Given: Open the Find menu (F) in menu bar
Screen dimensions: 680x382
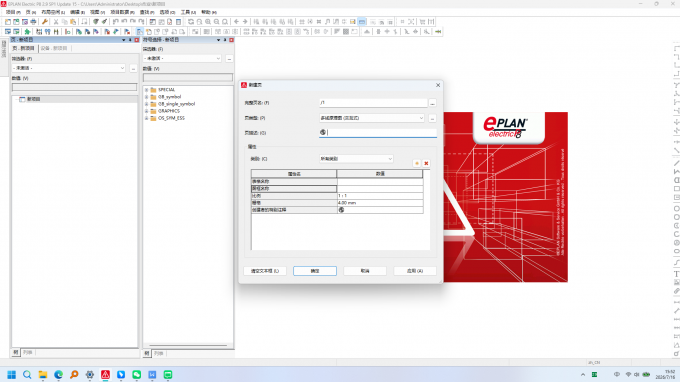Looking at the screenshot, I should pos(147,12).
